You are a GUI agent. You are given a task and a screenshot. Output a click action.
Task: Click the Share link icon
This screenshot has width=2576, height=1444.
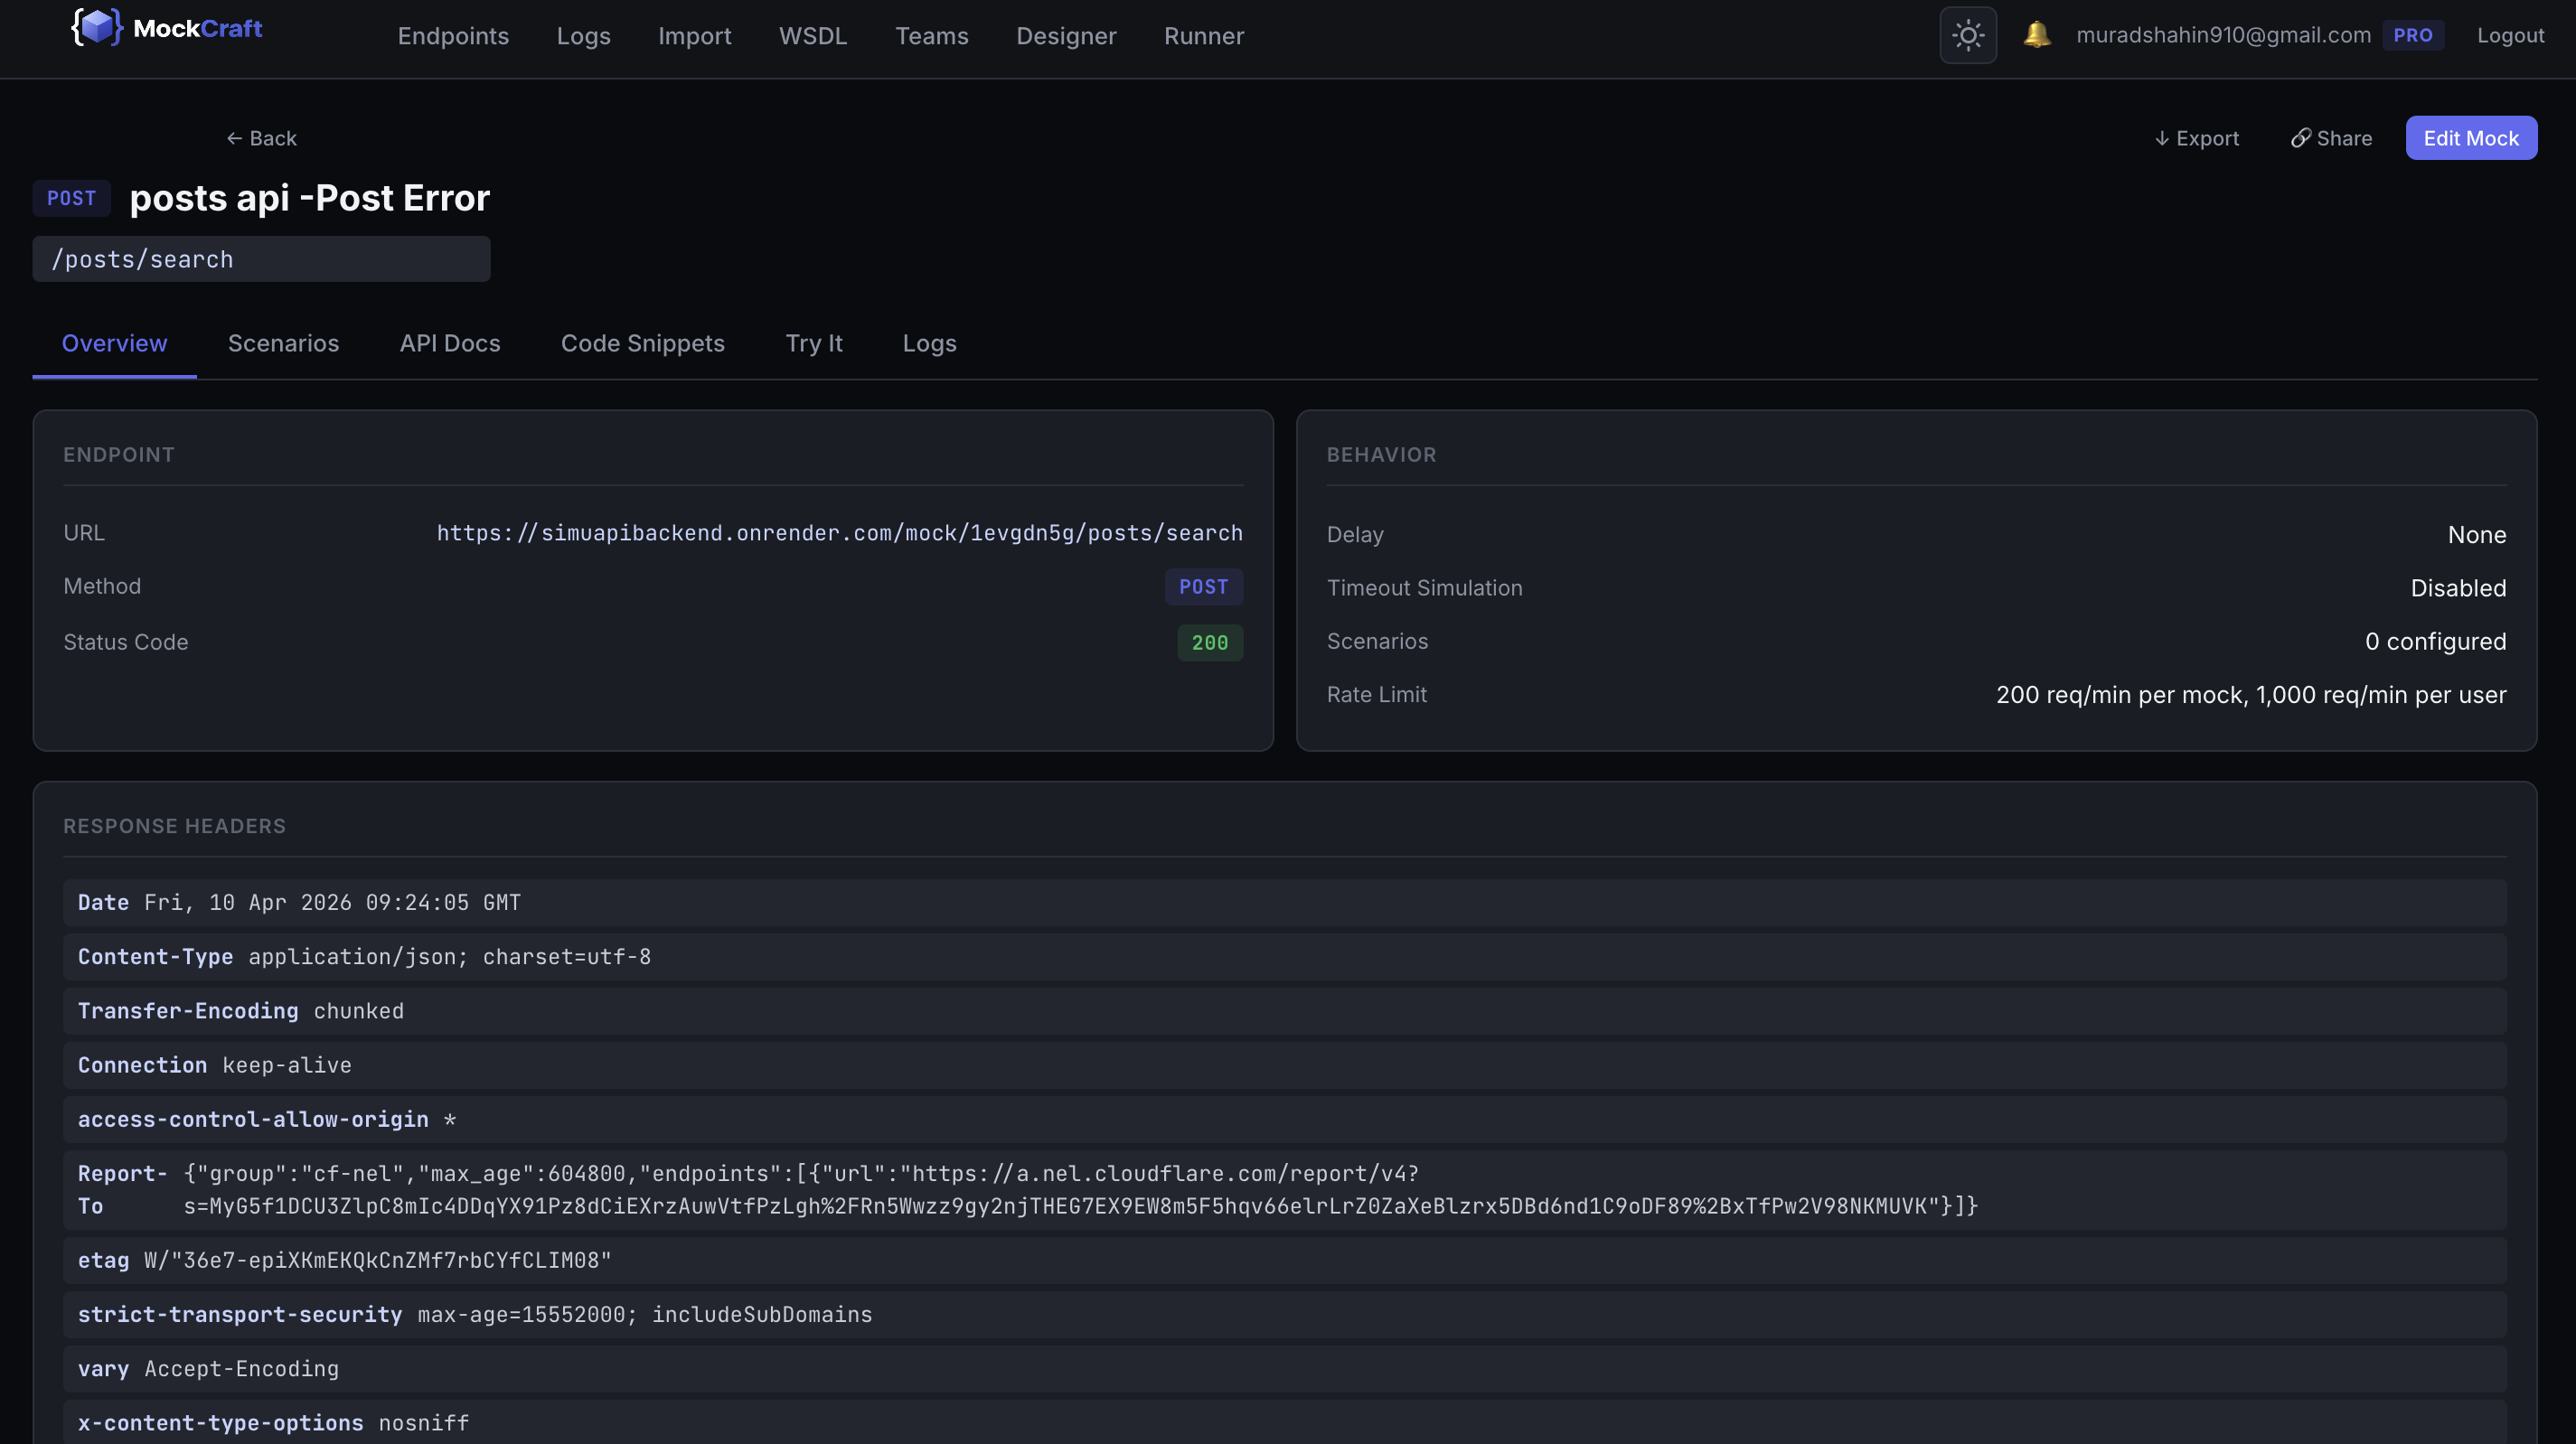click(x=2300, y=139)
